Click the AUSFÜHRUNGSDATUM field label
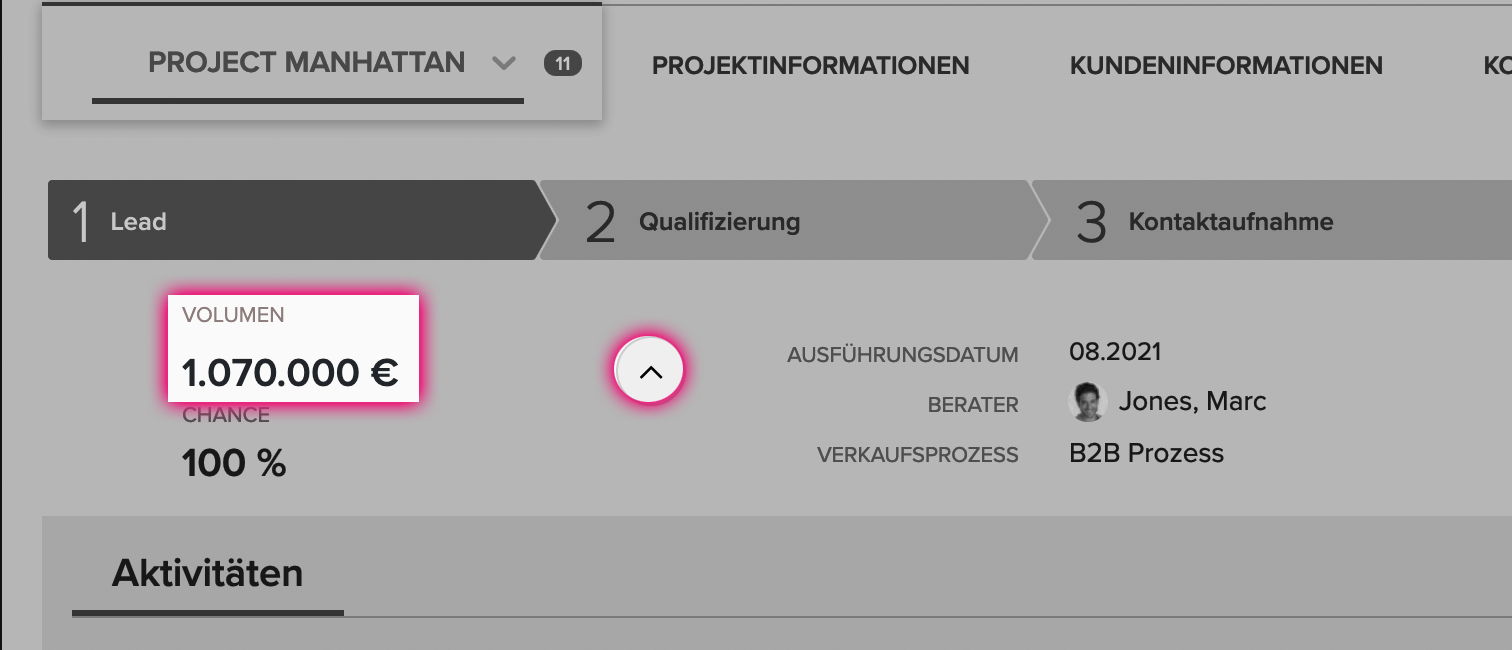 point(903,355)
